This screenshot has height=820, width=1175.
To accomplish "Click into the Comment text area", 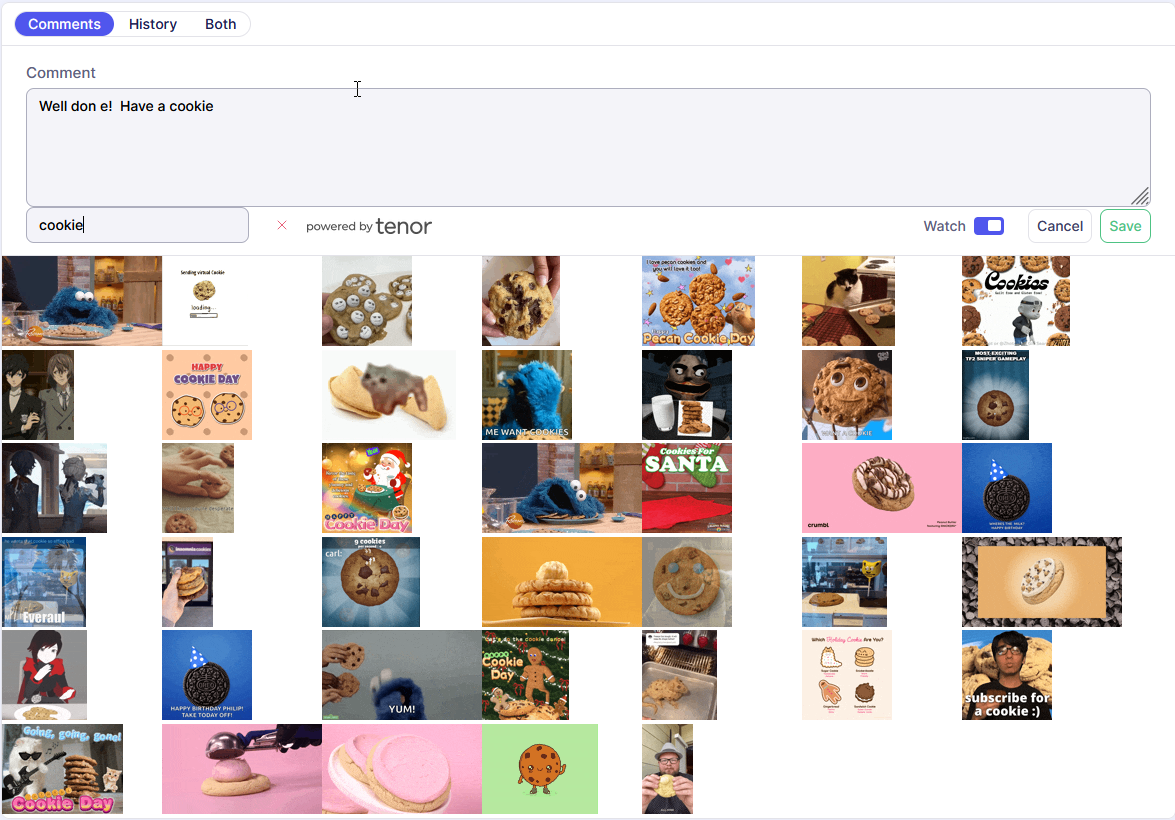I will [588, 147].
